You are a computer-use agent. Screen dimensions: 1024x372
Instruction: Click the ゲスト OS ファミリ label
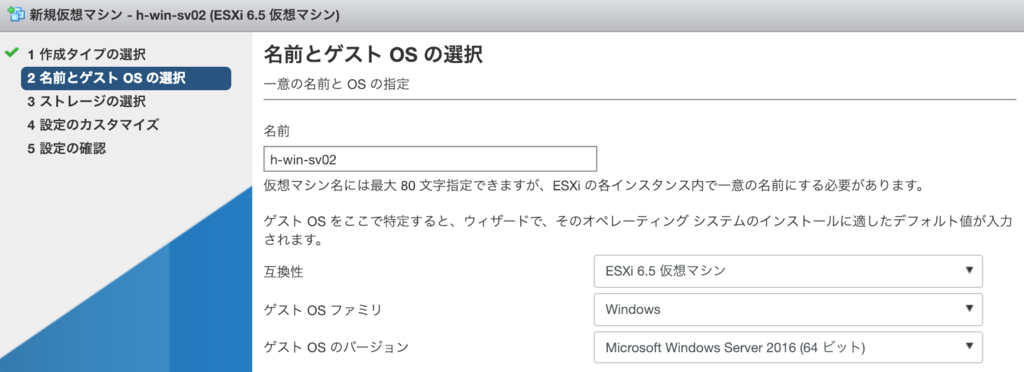(x=322, y=309)
